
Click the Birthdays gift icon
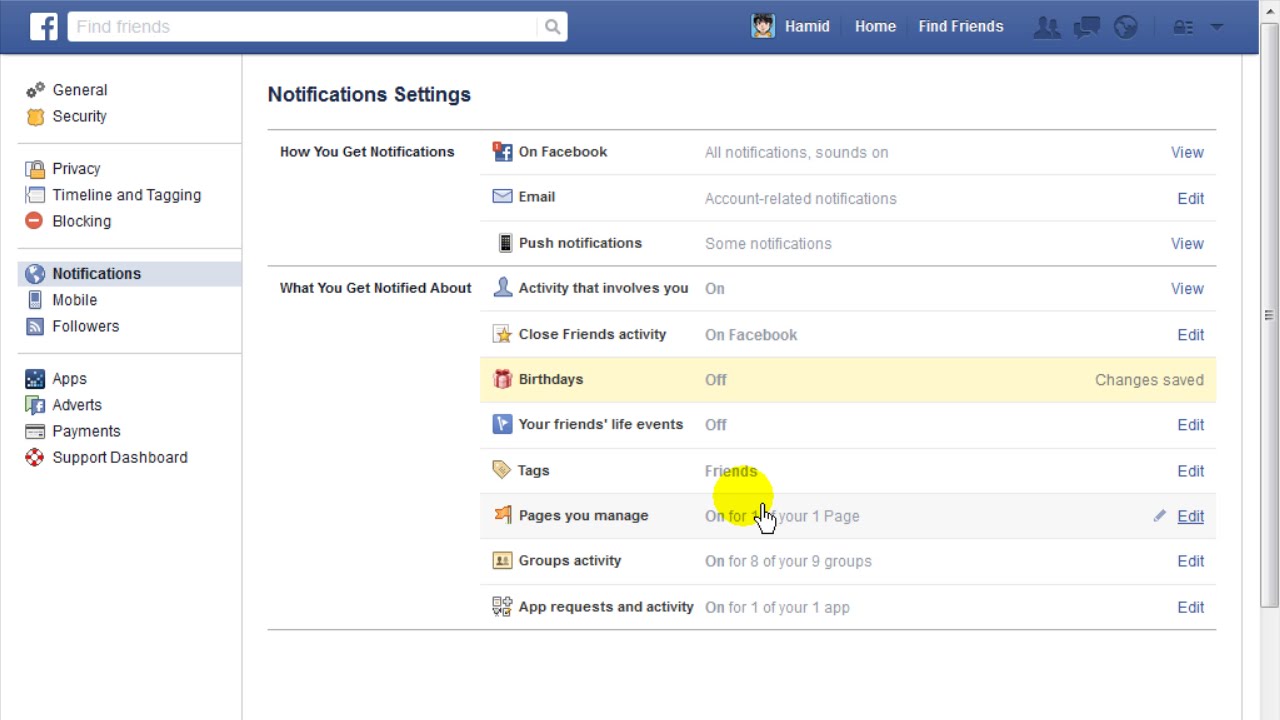point(502,379)
